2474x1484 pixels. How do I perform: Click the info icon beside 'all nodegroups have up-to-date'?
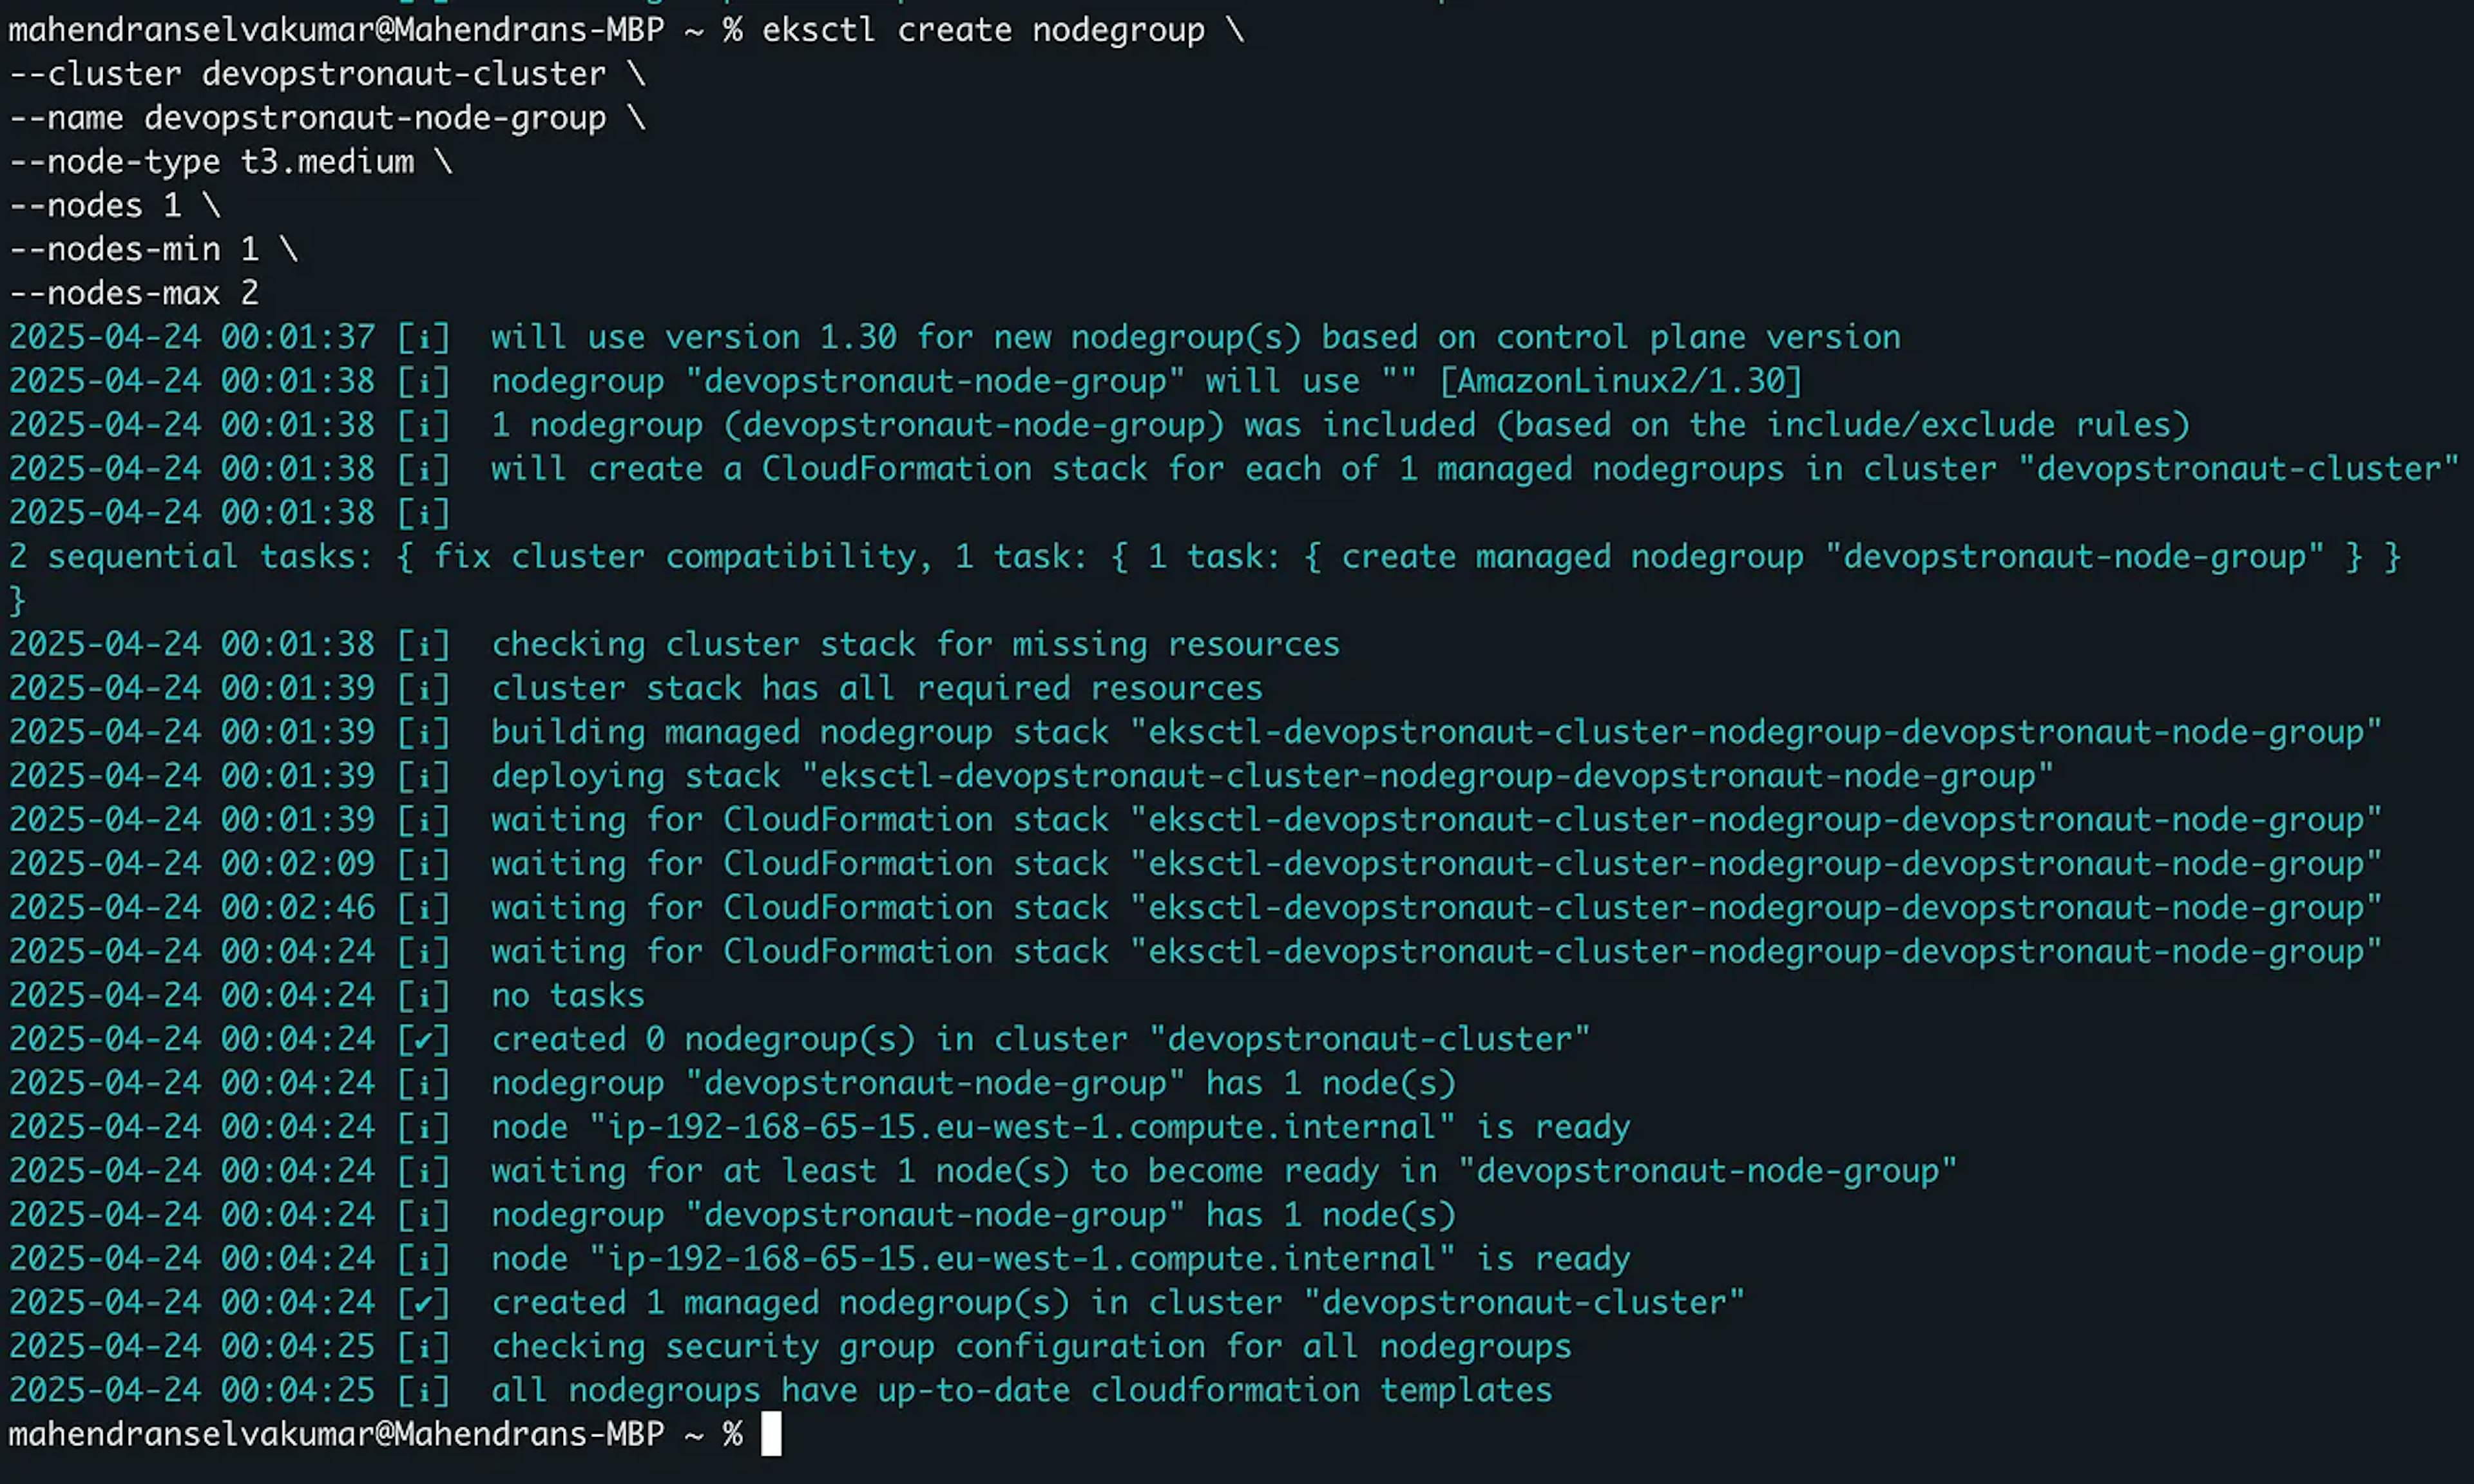click(x=423, y=1390)
